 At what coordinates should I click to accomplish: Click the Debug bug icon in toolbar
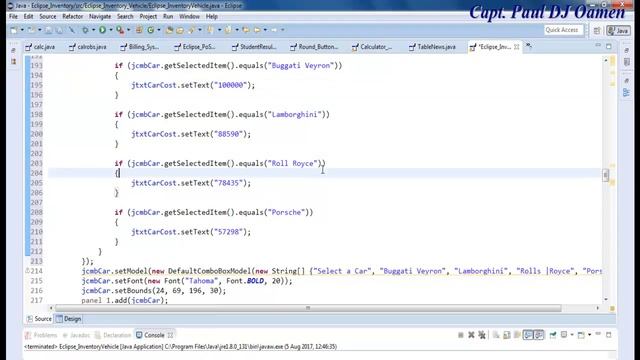pyautogui.click(x=85, y=30)
